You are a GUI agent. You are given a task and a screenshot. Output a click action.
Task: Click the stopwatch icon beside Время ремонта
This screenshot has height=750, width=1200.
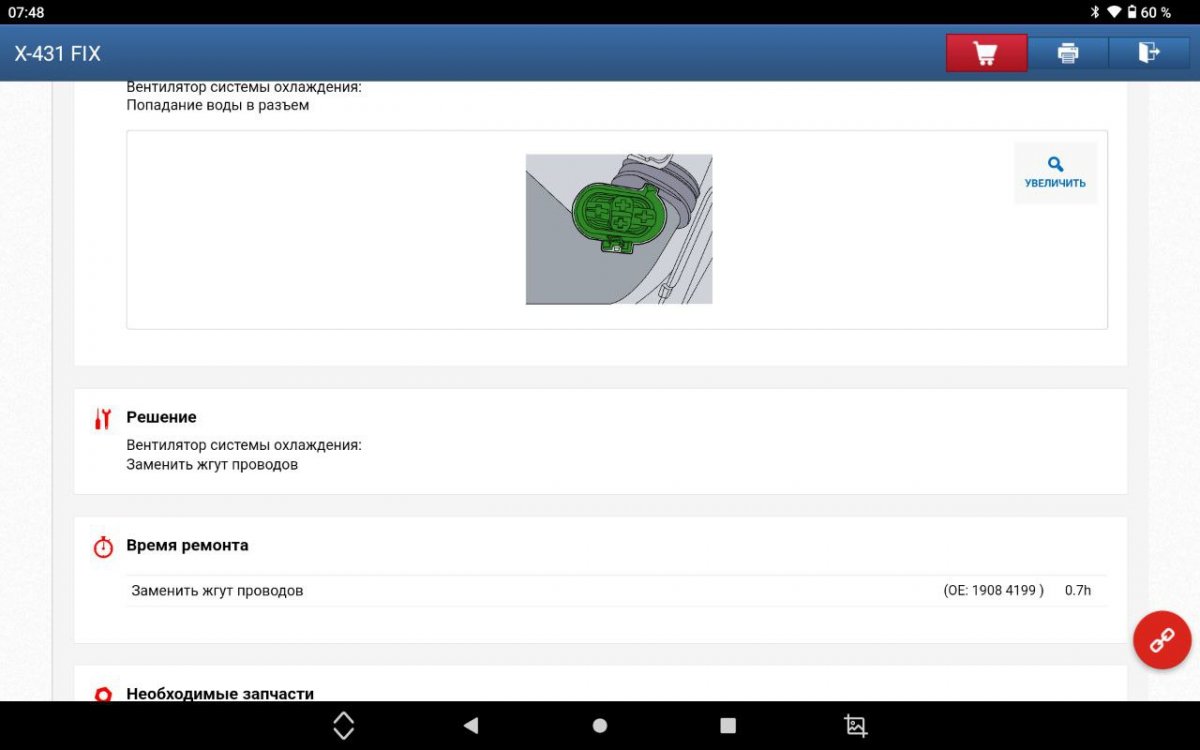click(102, 547)
